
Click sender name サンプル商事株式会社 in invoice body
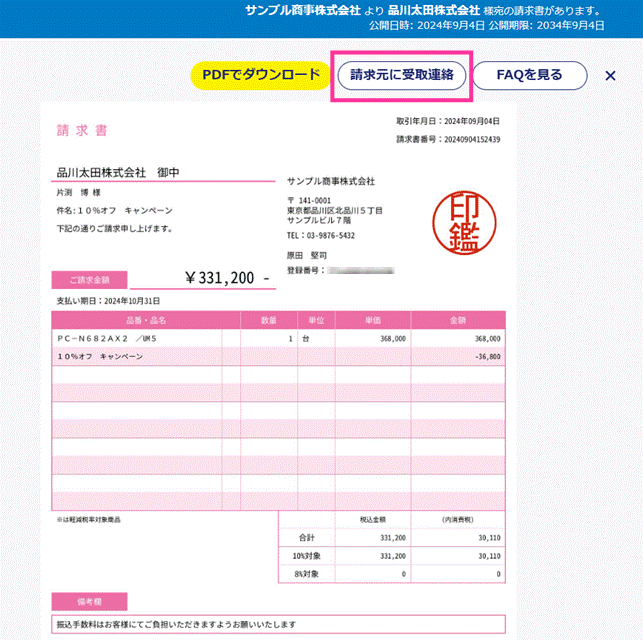(x=331, y=181)
